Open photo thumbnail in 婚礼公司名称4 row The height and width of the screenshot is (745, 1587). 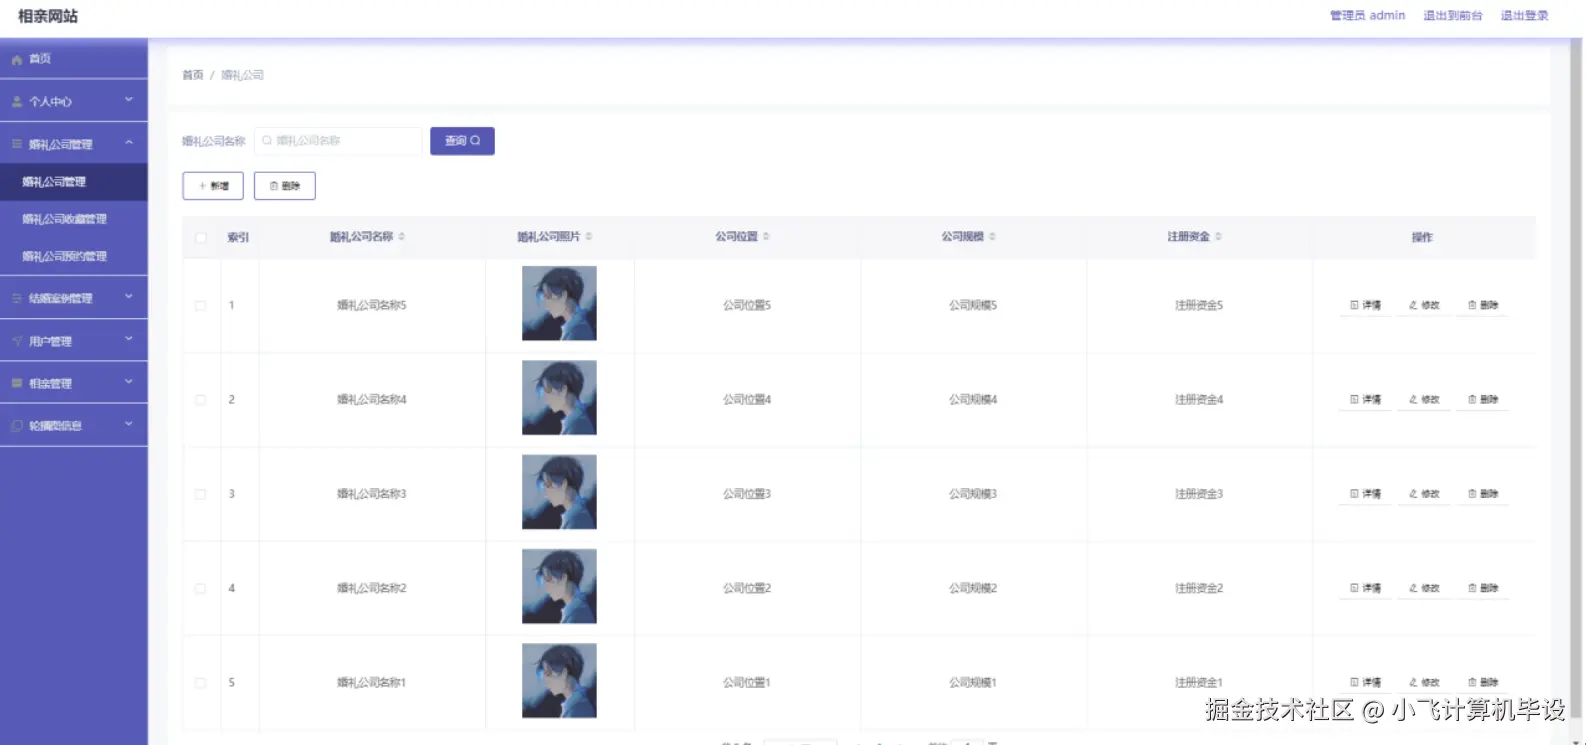(x=559, y=398)
